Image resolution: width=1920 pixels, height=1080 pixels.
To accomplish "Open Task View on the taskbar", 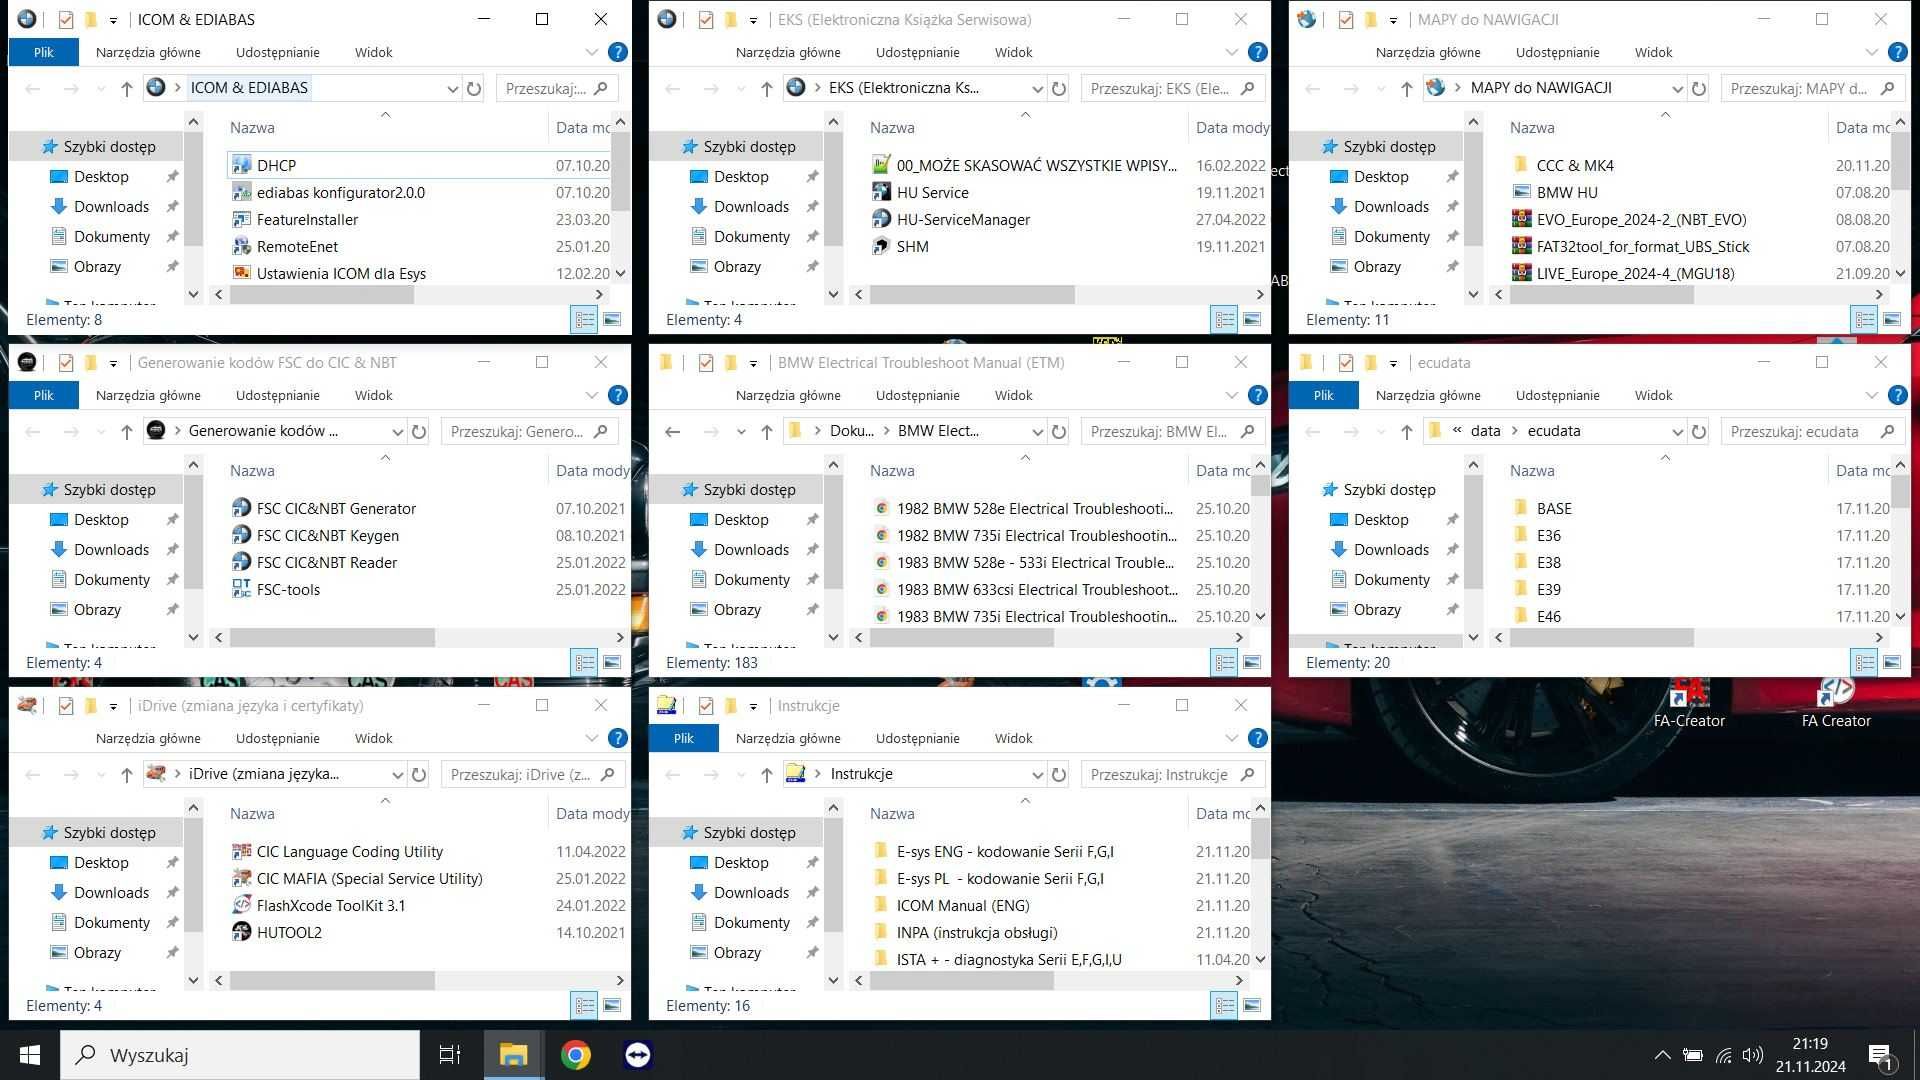I will (450, 1055).
